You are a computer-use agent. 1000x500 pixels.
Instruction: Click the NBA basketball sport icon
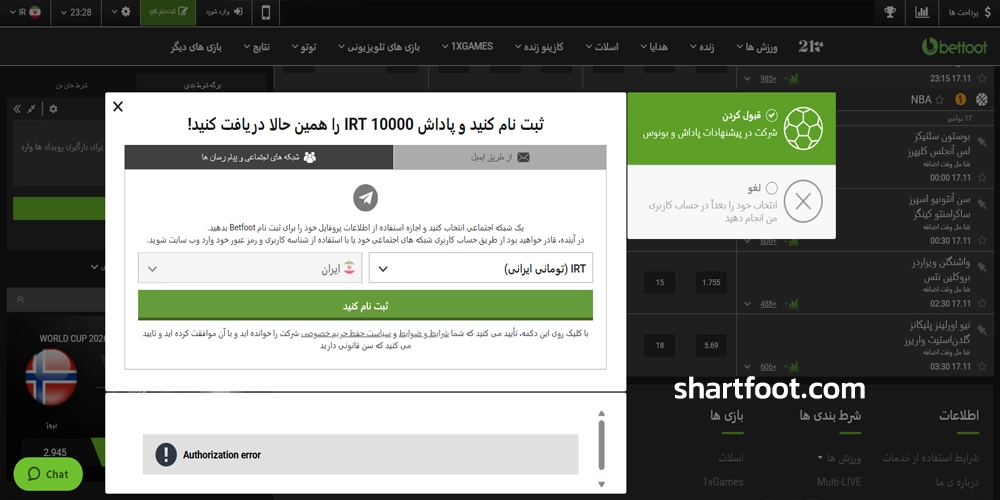pyautogui.click(x=981, y=99)
